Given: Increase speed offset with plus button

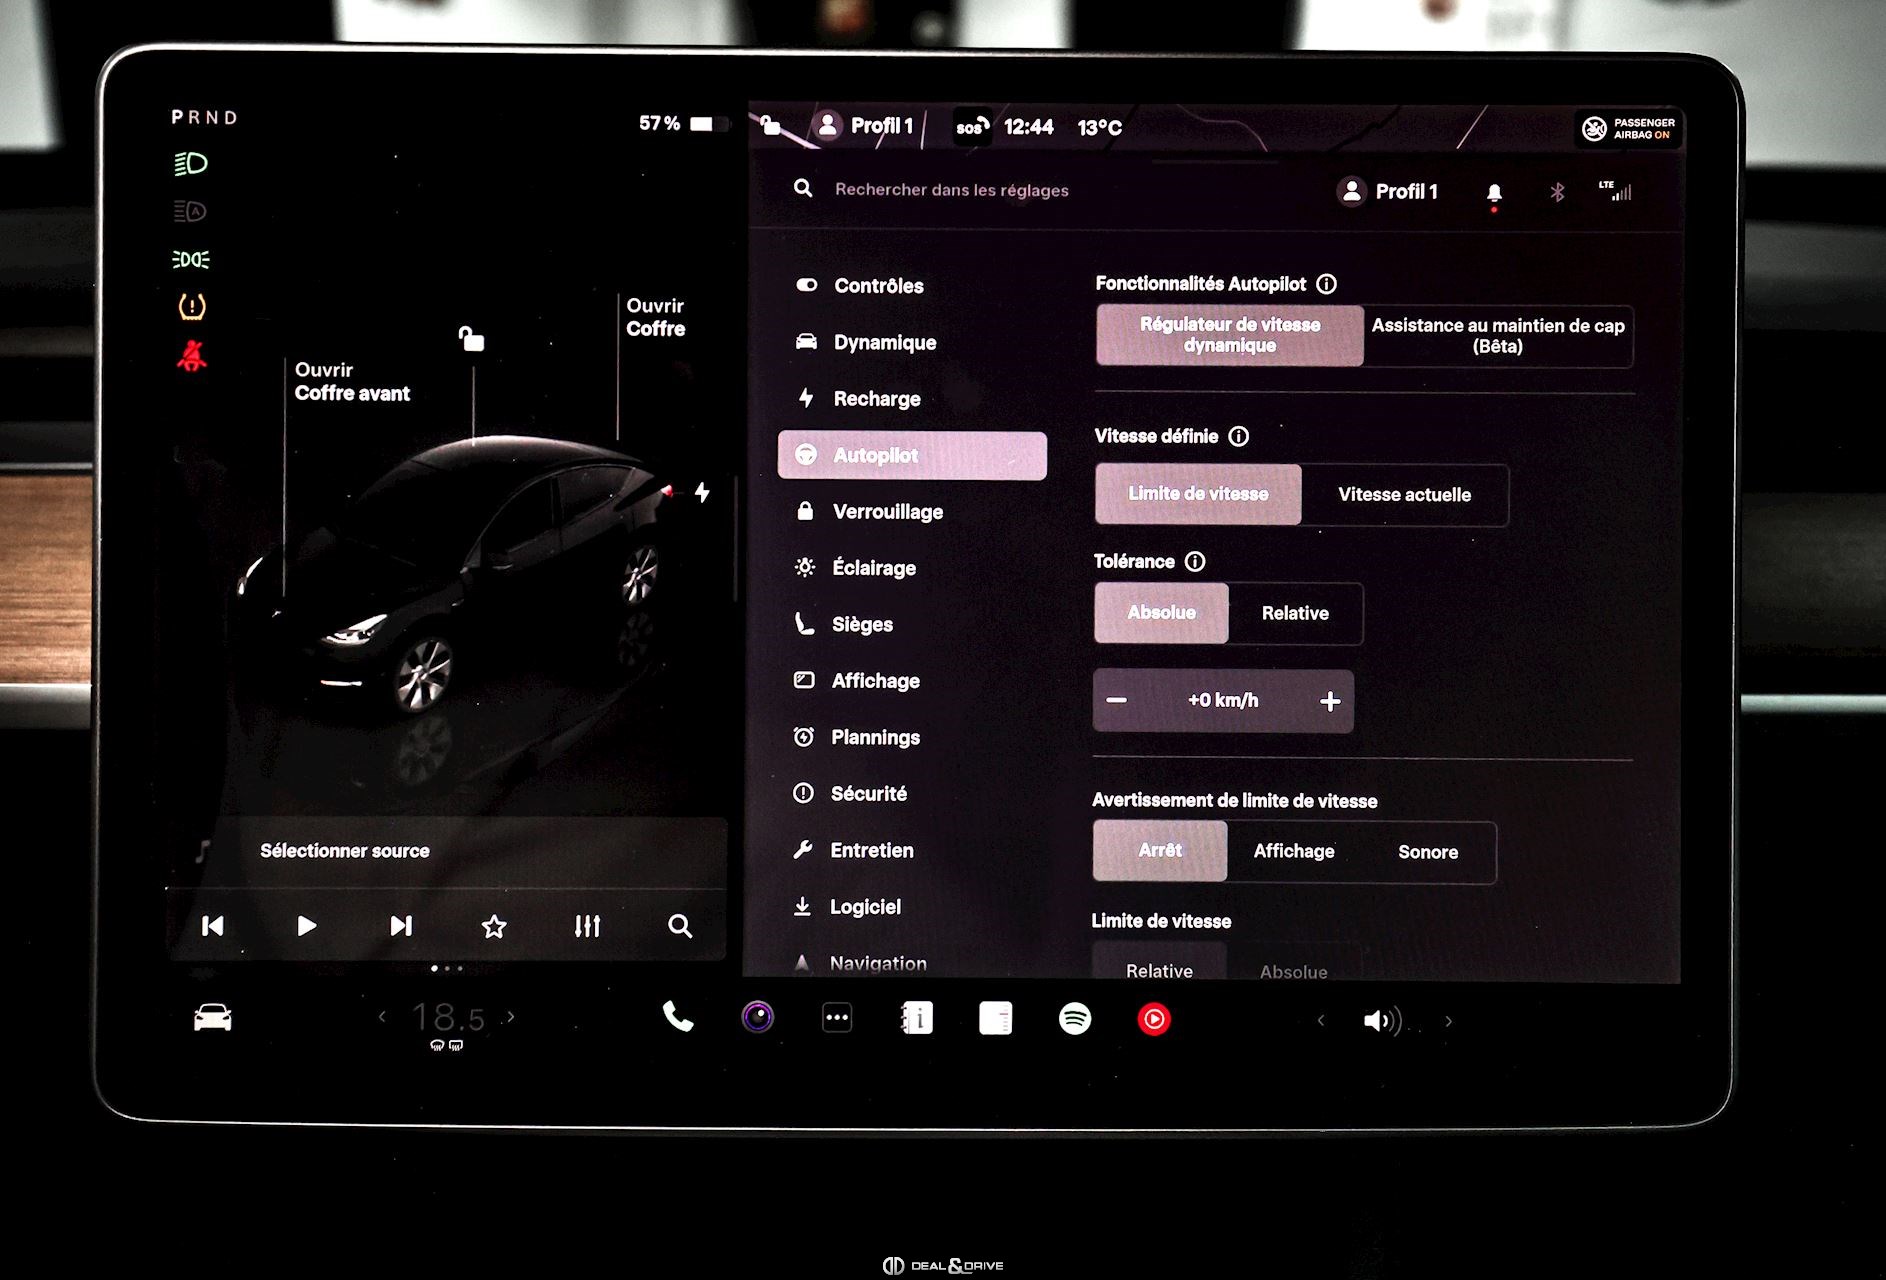Looking at the screenshot, I should click(x=1329, y=701).
